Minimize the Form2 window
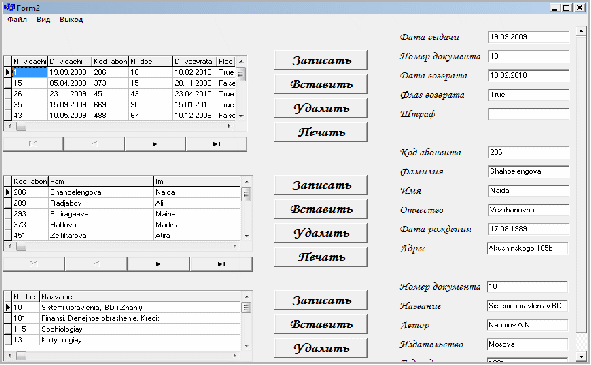The width and height of the screenshot is (591, 365). click(x=555, y=8)
